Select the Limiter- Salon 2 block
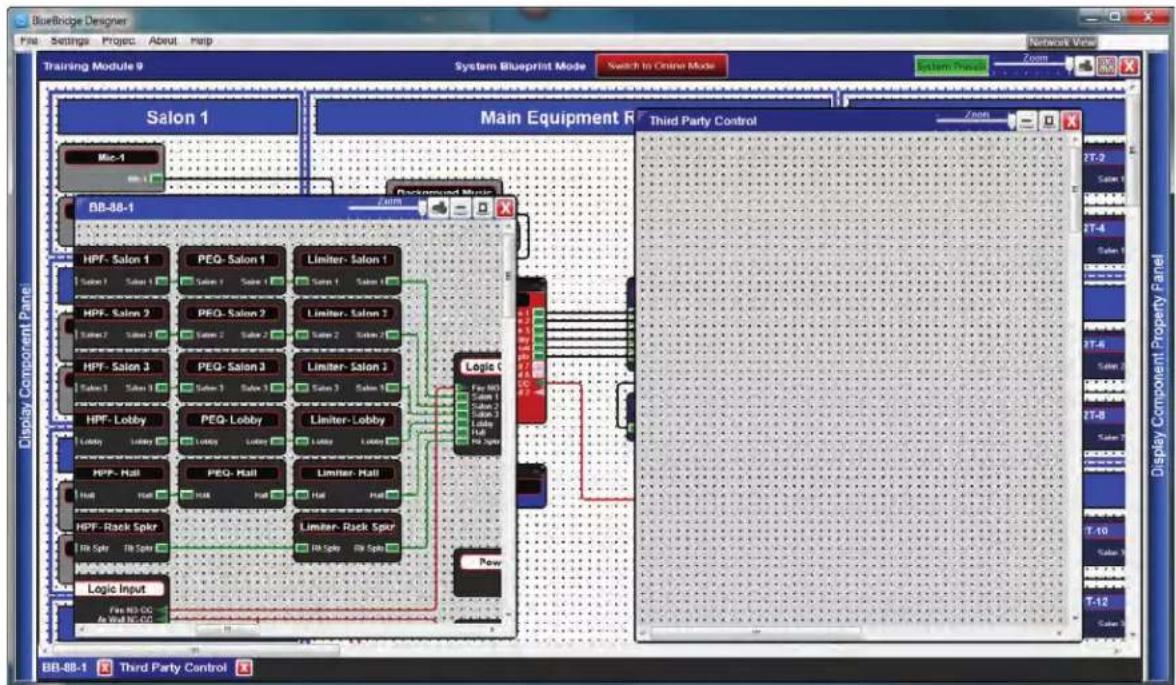This screenshot has width=1176, height=685. [346, 323]
